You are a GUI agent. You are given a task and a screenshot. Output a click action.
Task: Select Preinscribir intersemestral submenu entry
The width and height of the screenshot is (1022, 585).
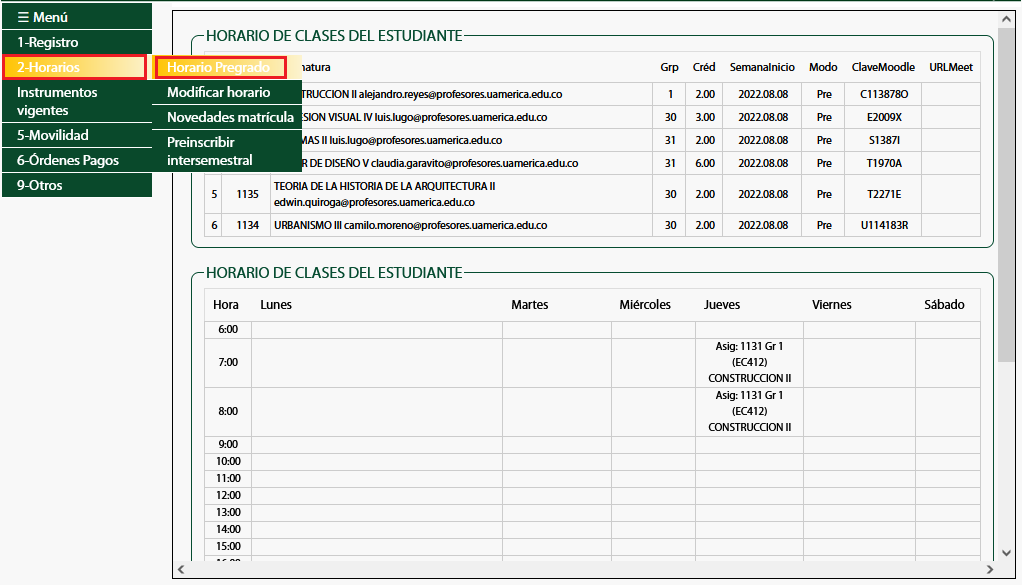click(x=227, y=151)
